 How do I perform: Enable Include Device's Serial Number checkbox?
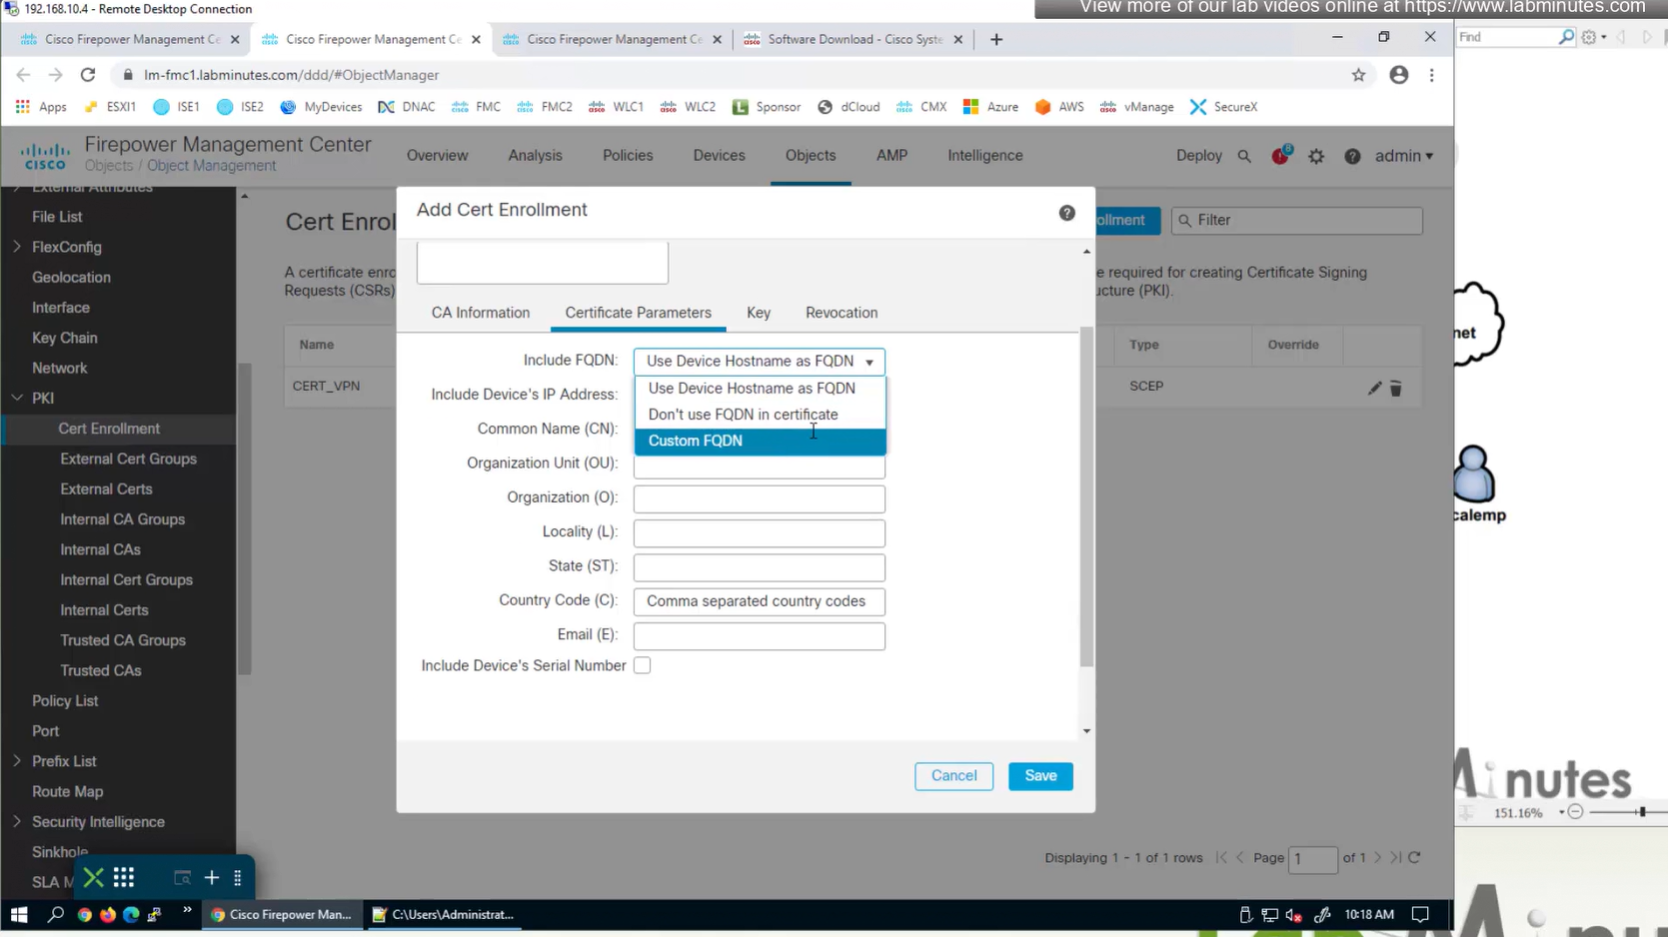[x=642, y=666]
